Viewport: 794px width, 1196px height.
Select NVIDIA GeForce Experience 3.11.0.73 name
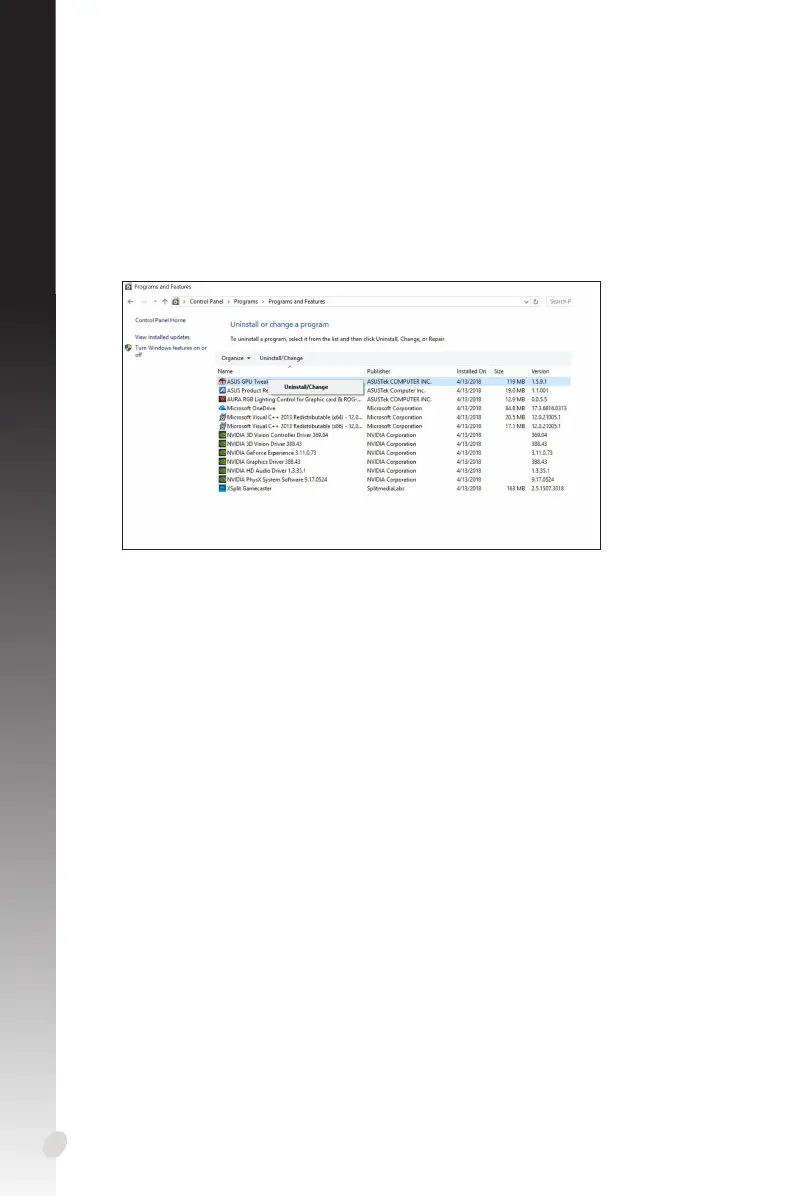(272, 453)
